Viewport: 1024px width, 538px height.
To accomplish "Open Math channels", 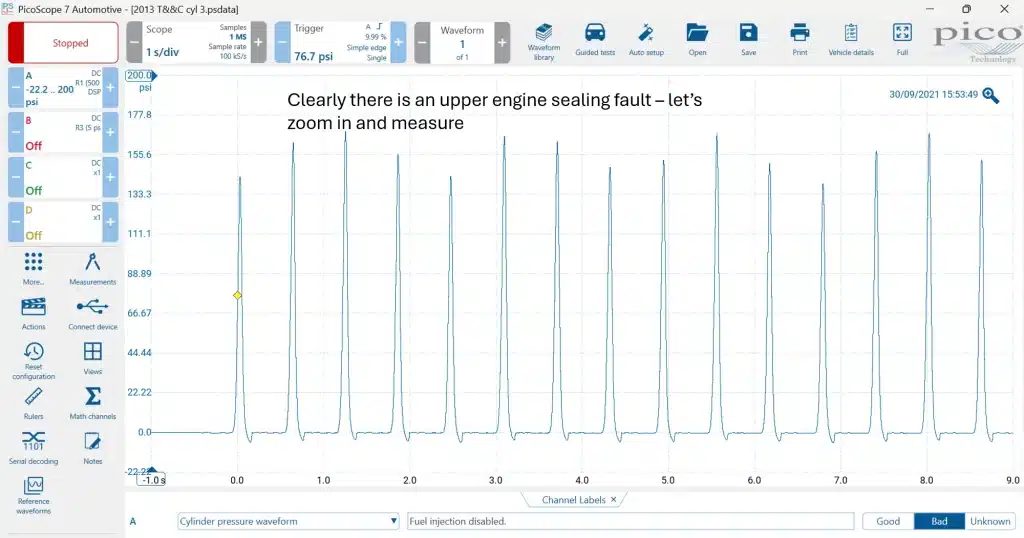I will [93, 404].
